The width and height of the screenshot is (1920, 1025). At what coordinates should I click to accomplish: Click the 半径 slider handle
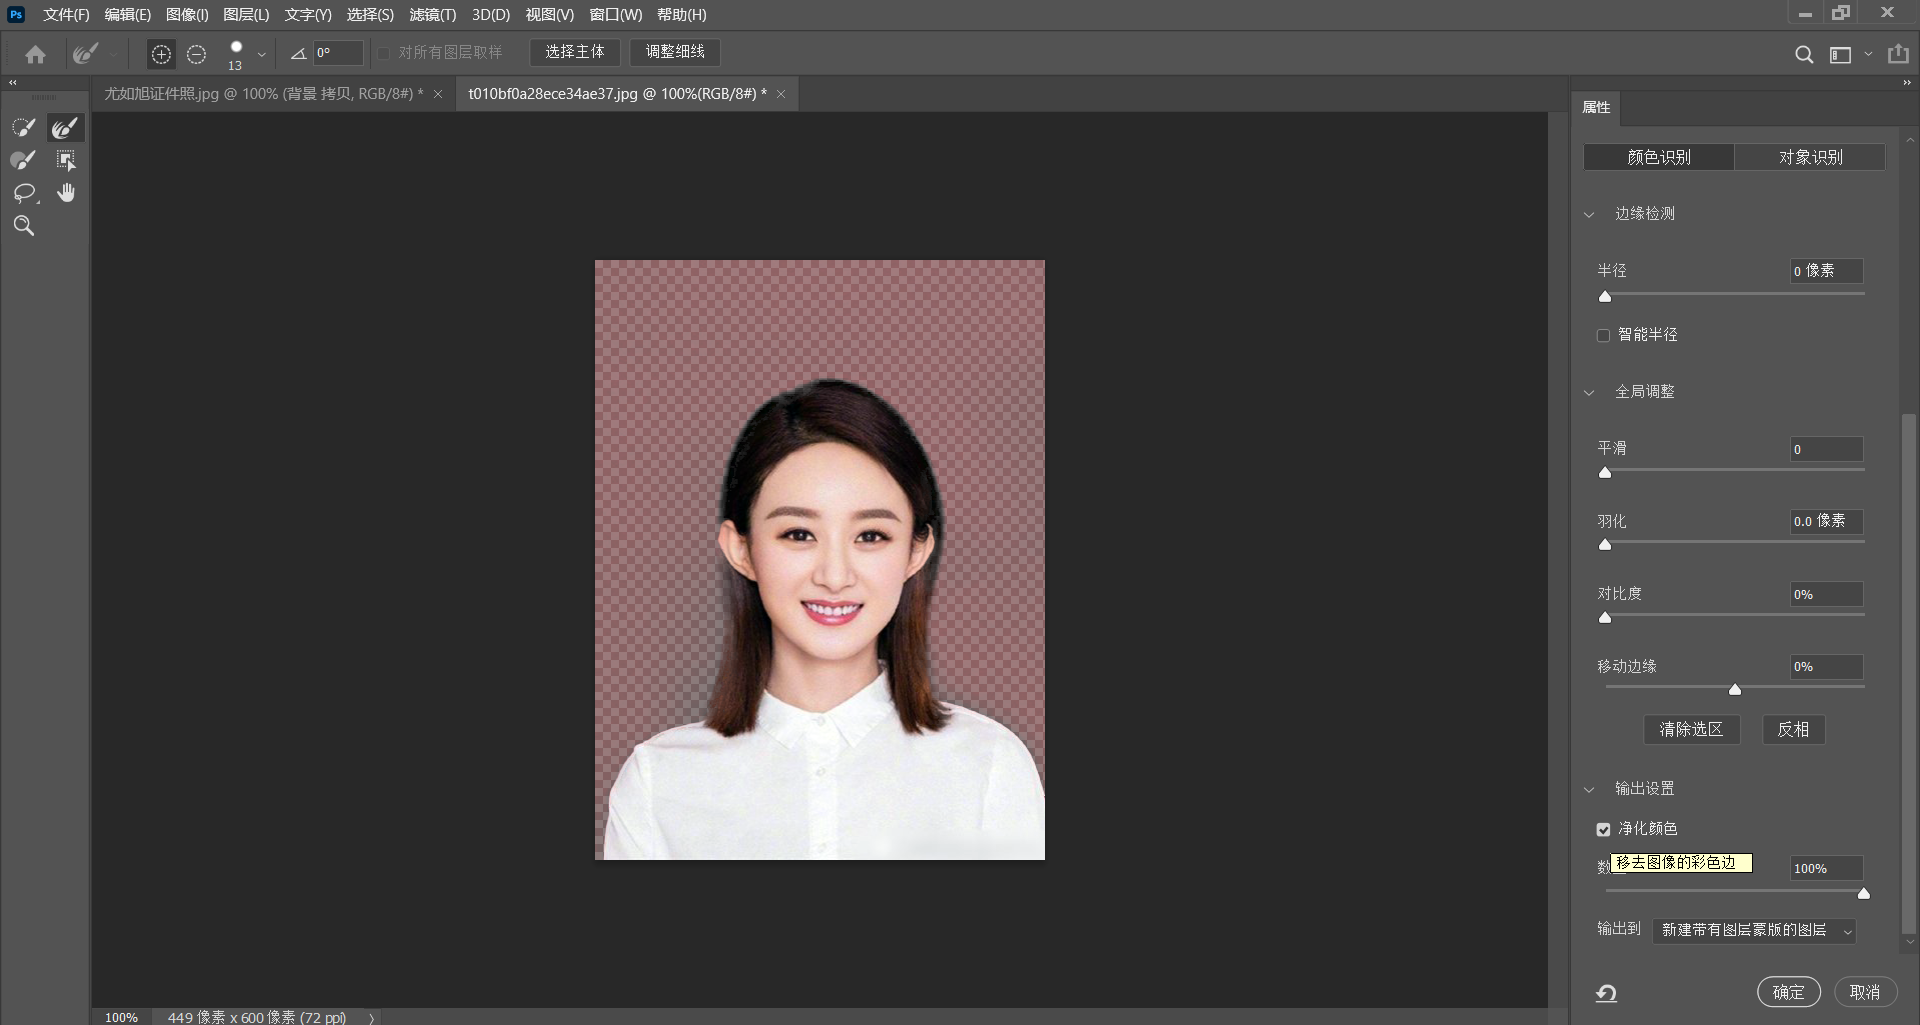tap(1605, 297)
